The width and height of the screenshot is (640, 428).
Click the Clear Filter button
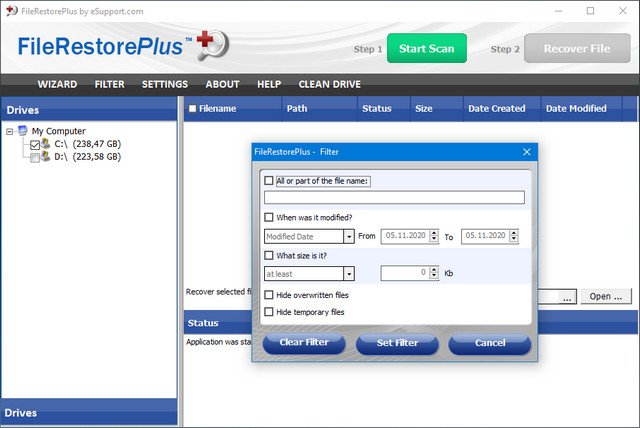click(304, 343)
